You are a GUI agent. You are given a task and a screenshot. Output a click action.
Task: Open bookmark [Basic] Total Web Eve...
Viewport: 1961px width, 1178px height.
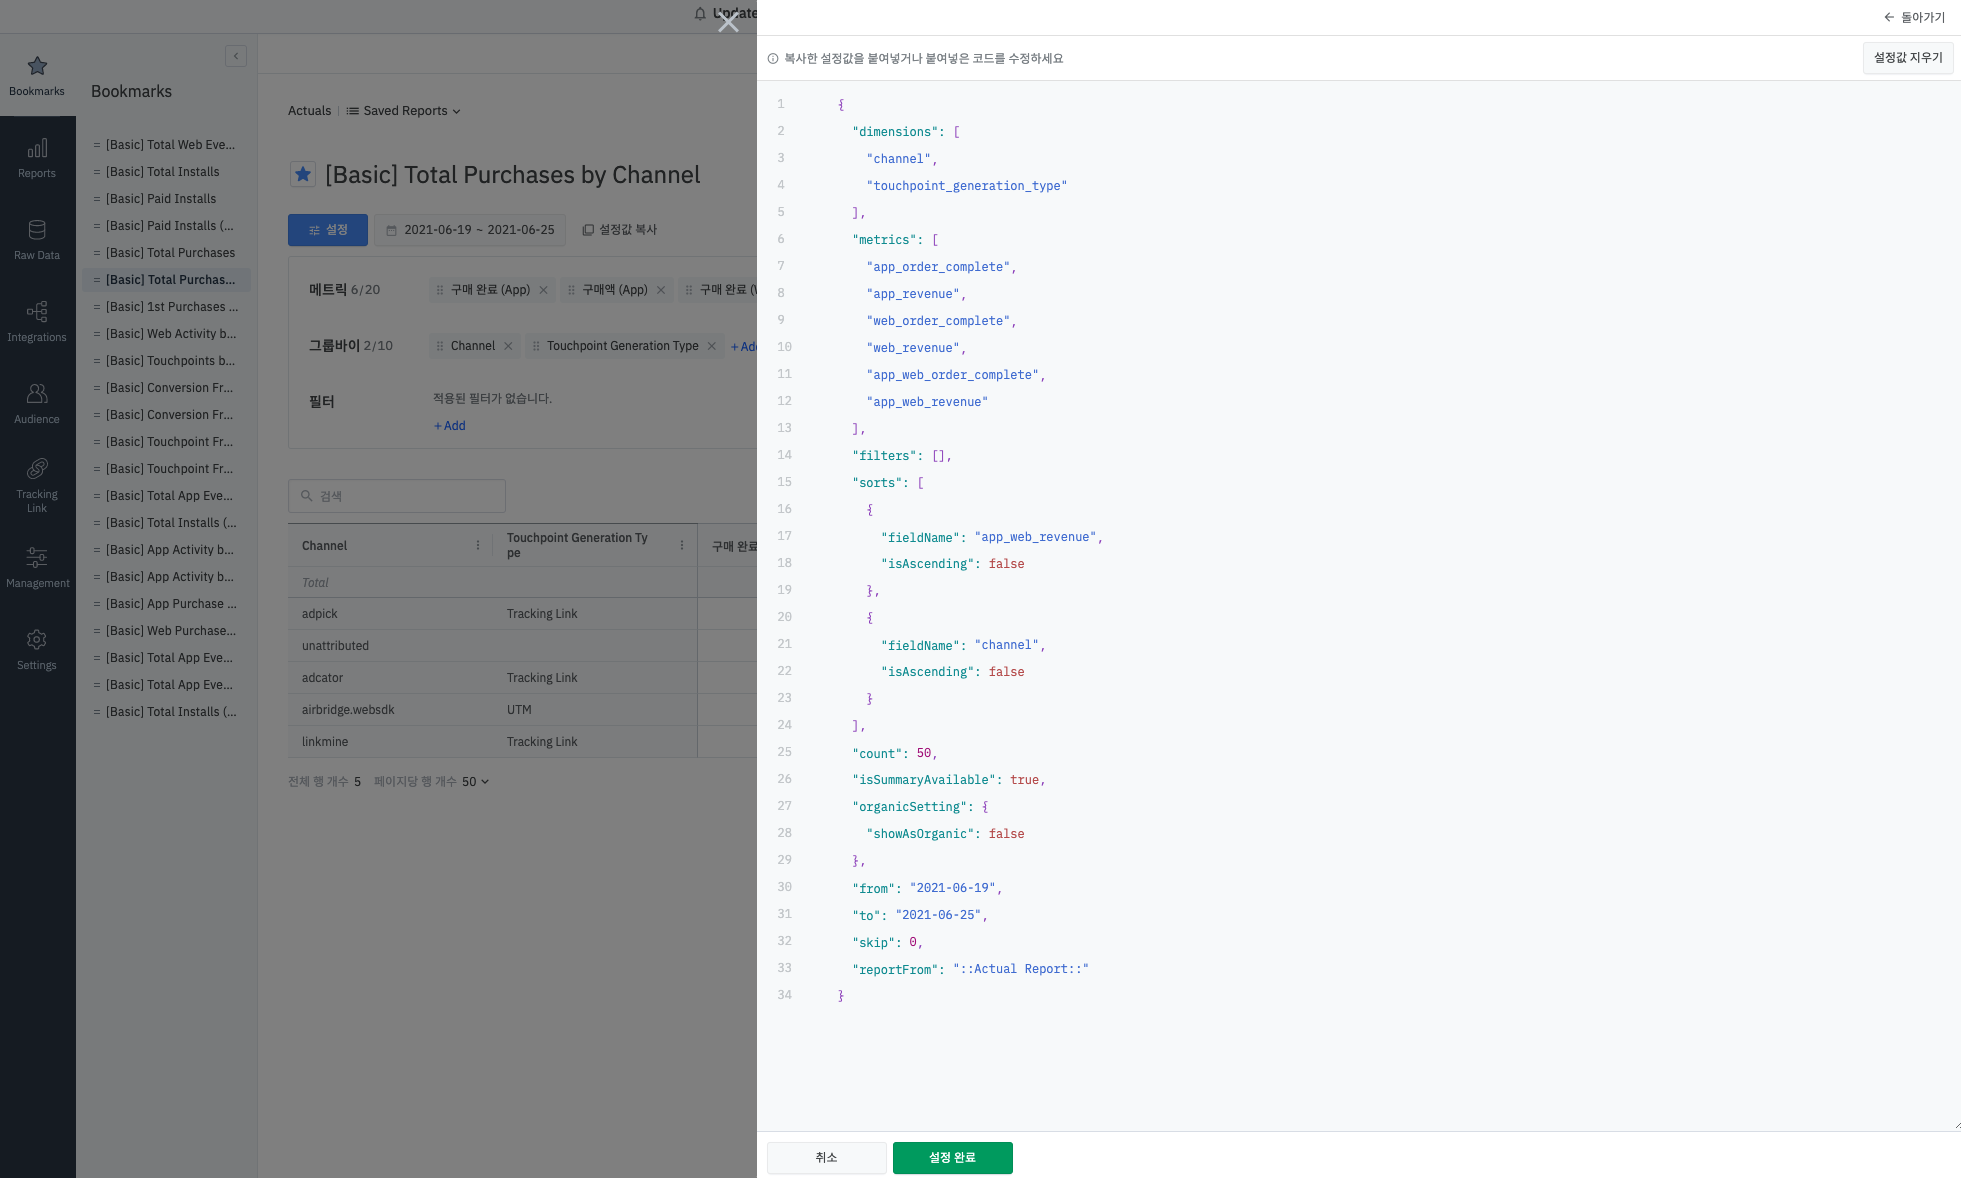[x=170, y=145]
